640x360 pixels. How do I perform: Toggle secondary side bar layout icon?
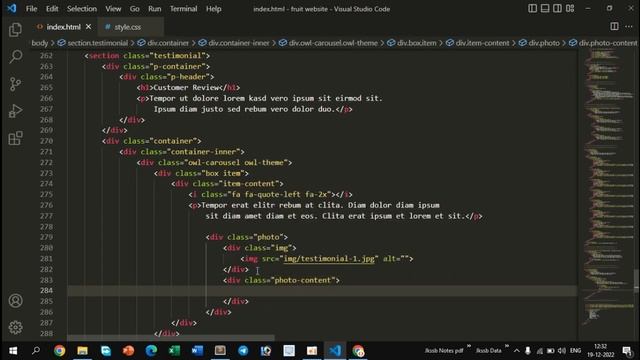coord(557,9)
